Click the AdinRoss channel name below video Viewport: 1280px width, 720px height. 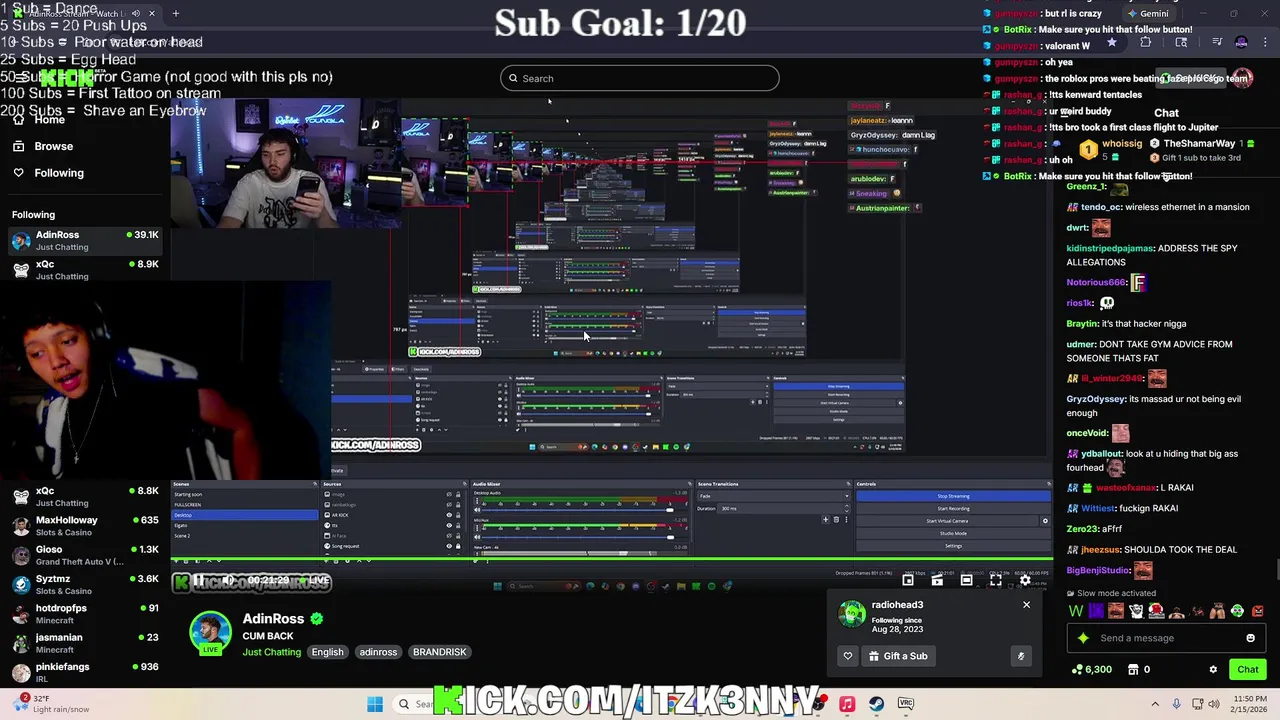click(273, 619)
